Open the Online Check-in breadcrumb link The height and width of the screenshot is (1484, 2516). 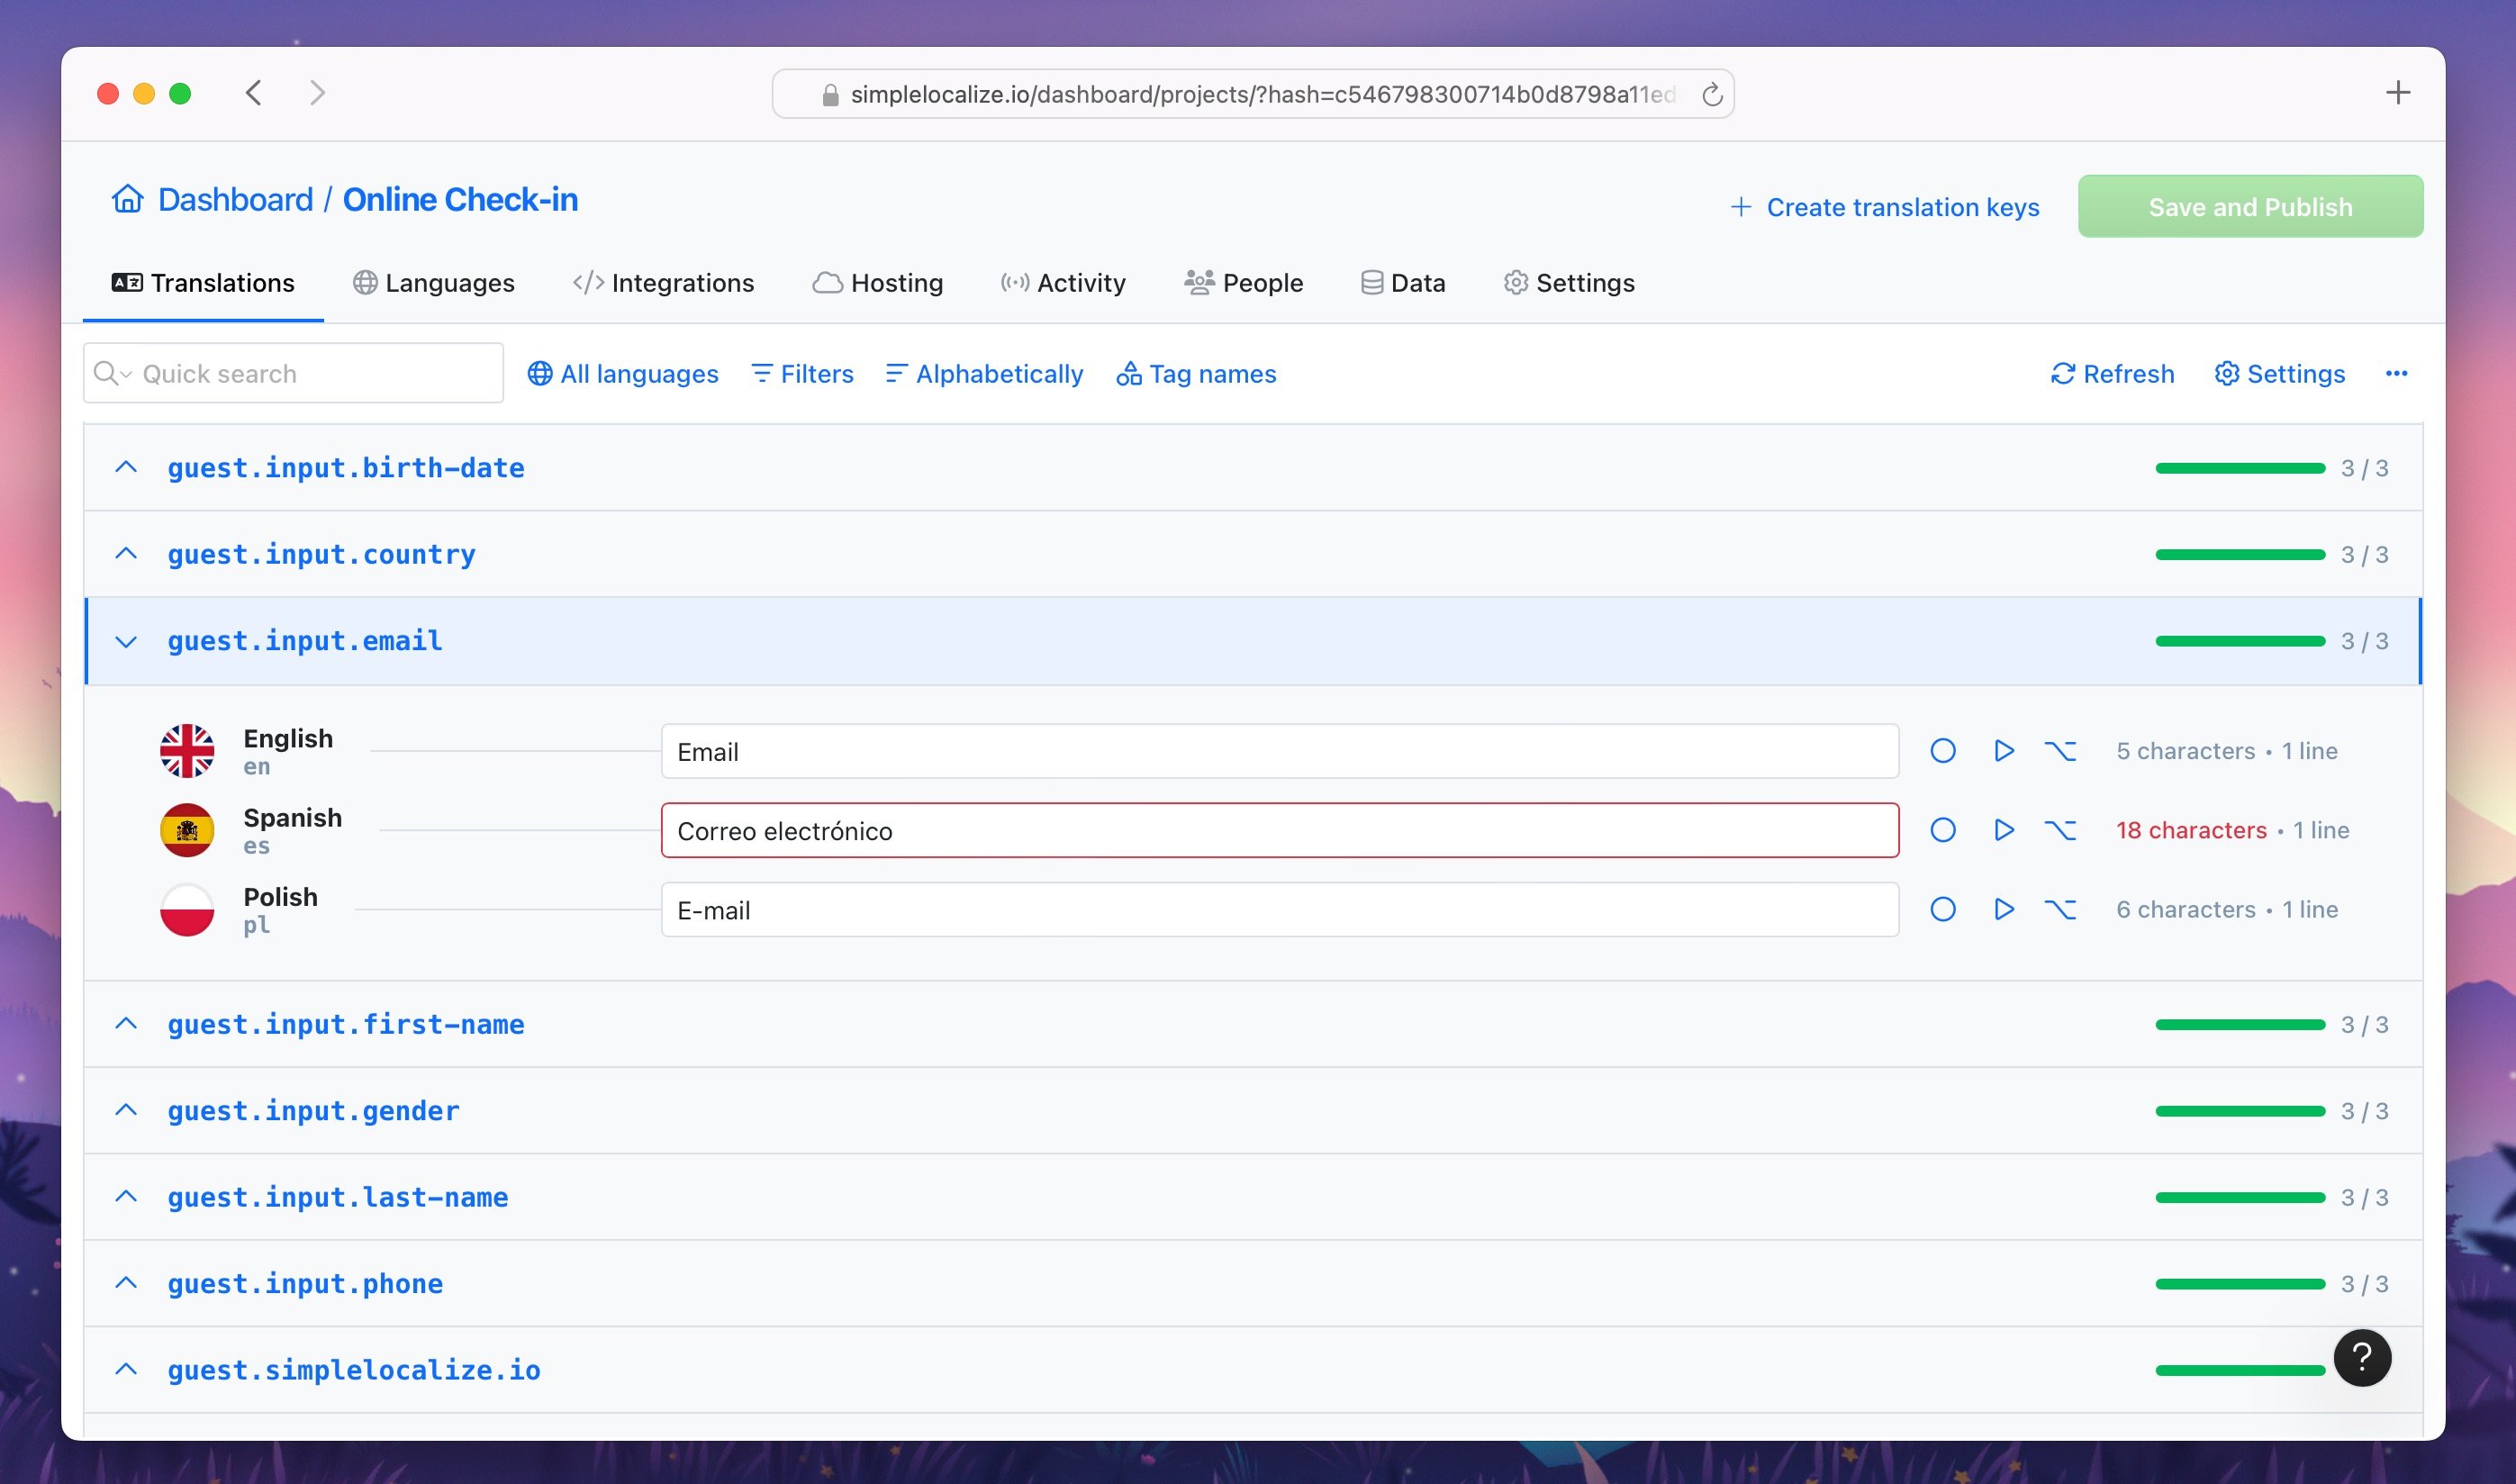[x=460, y=199]
